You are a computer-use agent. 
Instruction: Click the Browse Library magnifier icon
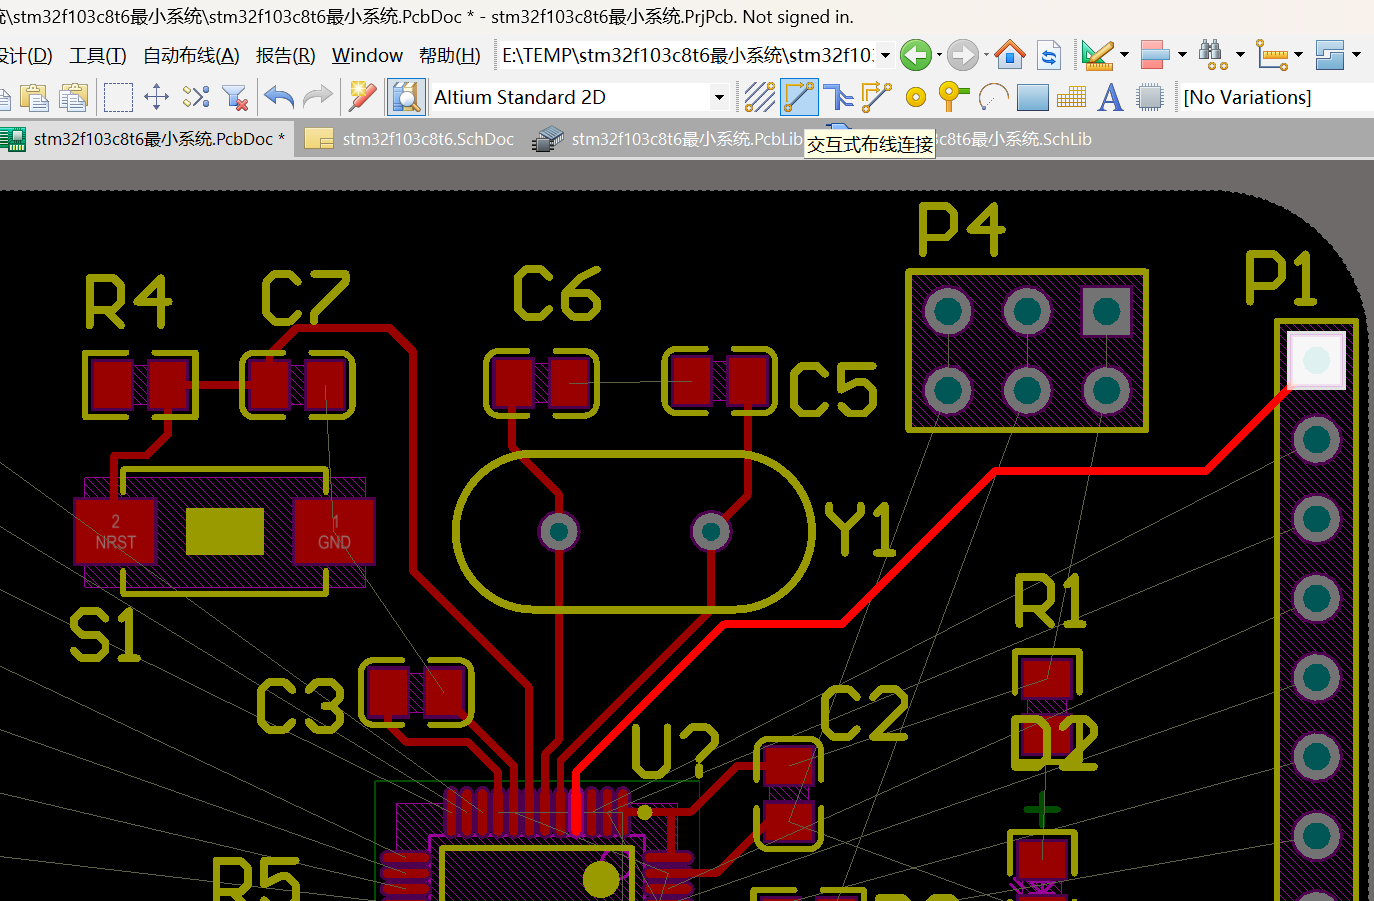(x=406, y=97)
